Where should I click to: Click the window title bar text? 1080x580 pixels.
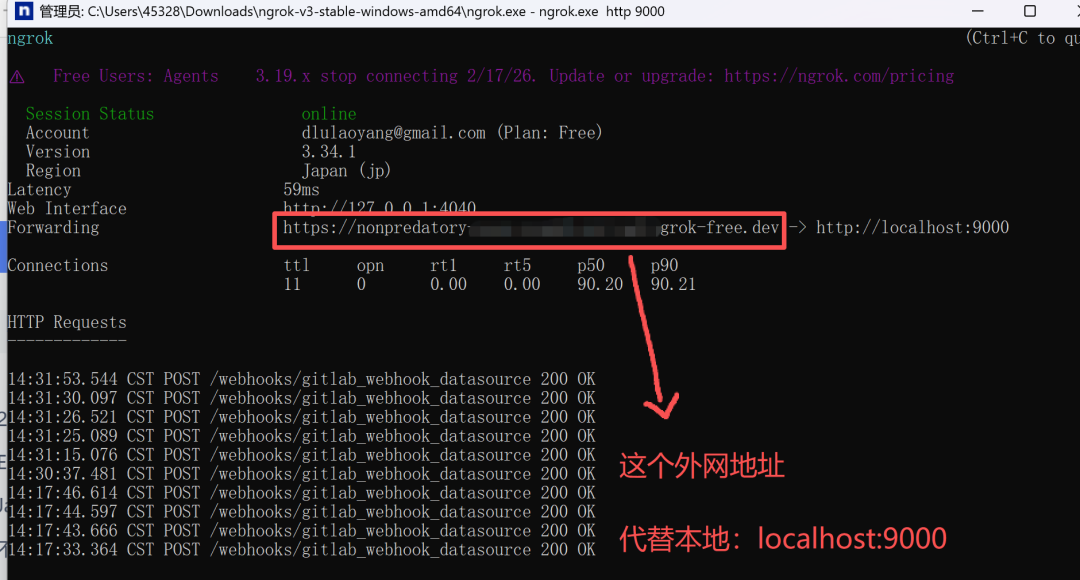(352, 11)
